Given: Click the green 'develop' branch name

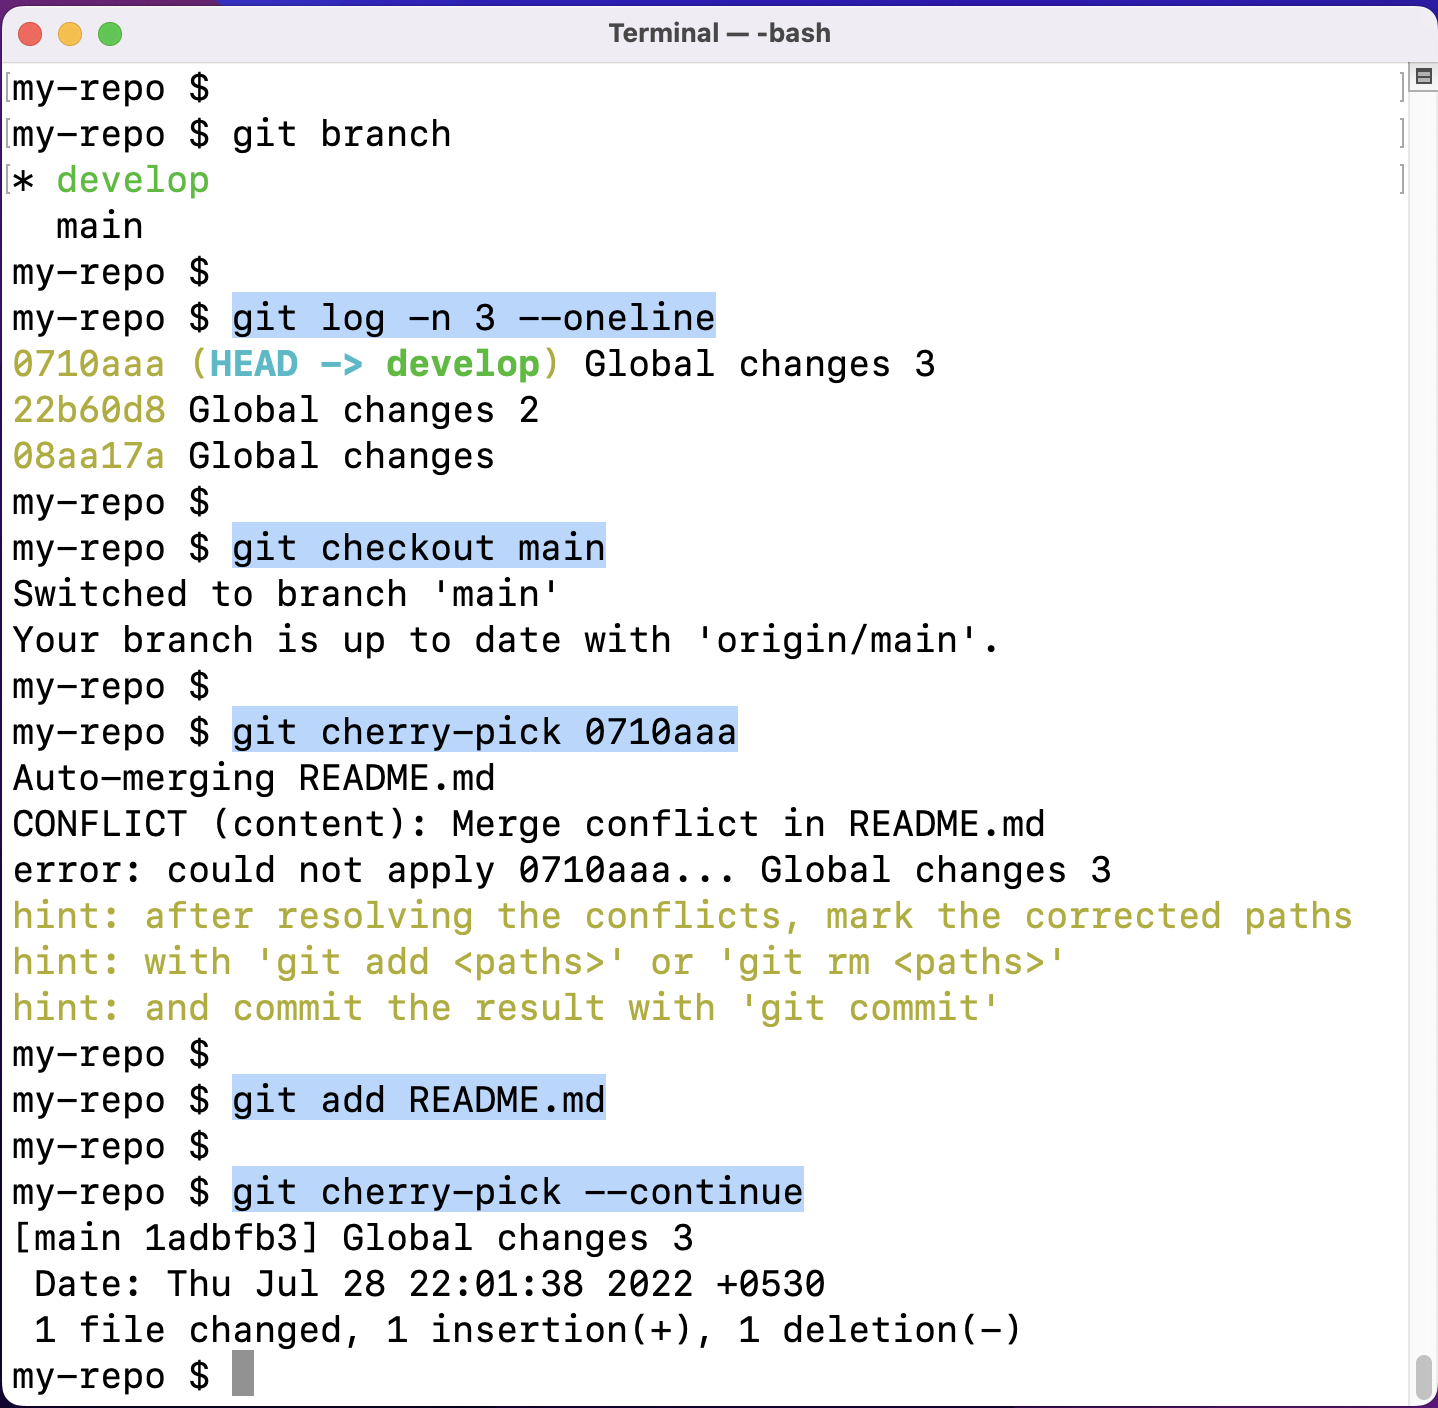Looking at the screenshot, I should [133, 180].
